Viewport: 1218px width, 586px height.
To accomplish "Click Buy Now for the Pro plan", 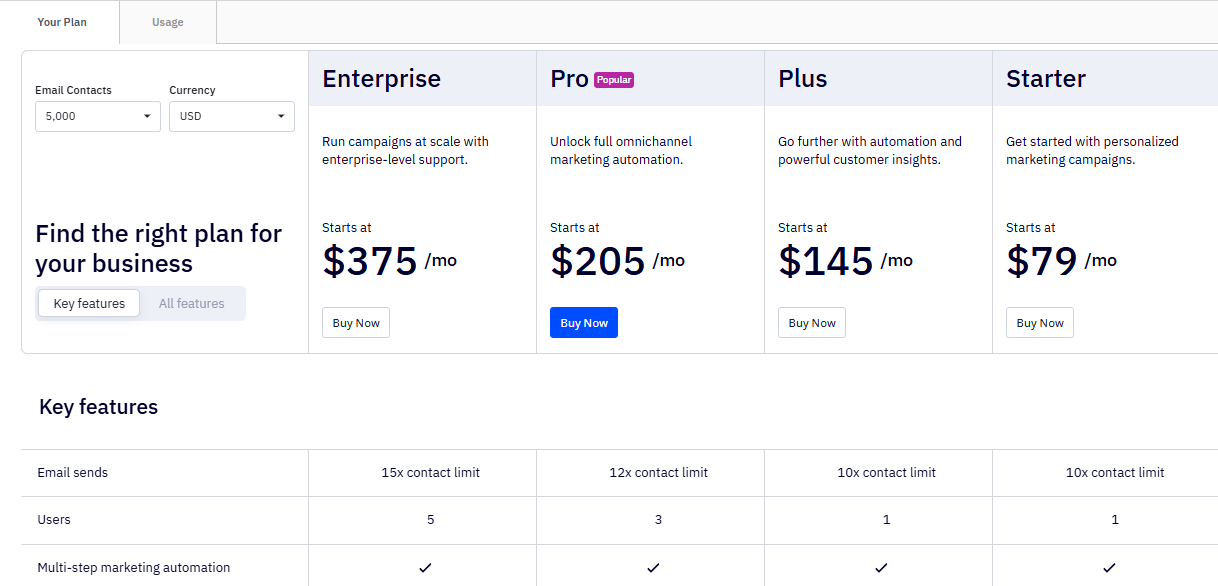I will [x=583, y=322].
